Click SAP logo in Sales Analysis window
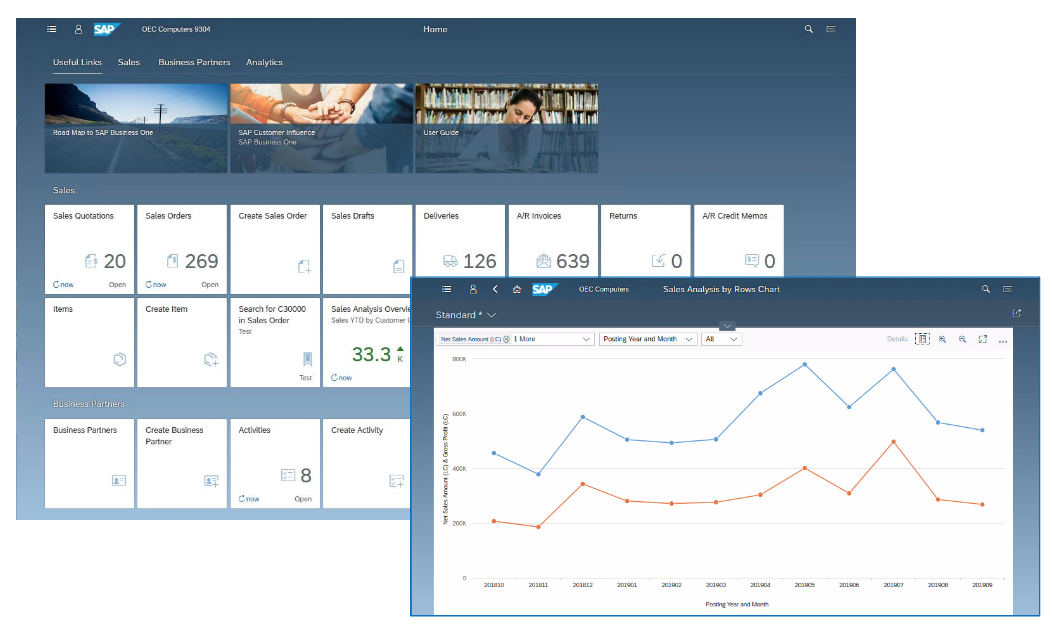The height and width of the screenshot is (625, 1053). coord(544,289)
